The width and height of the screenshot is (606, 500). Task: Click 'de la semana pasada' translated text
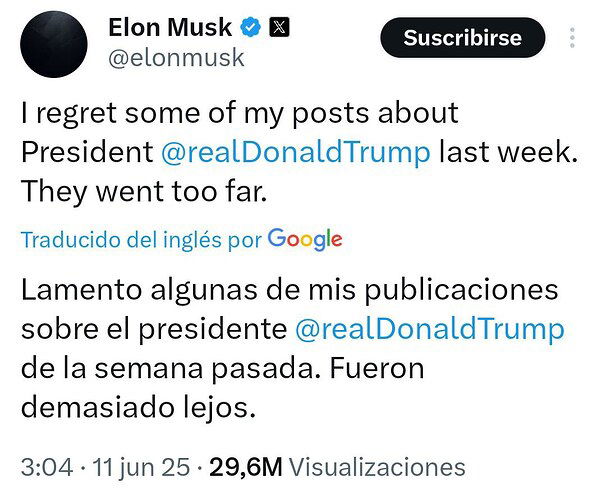[172, 368]
